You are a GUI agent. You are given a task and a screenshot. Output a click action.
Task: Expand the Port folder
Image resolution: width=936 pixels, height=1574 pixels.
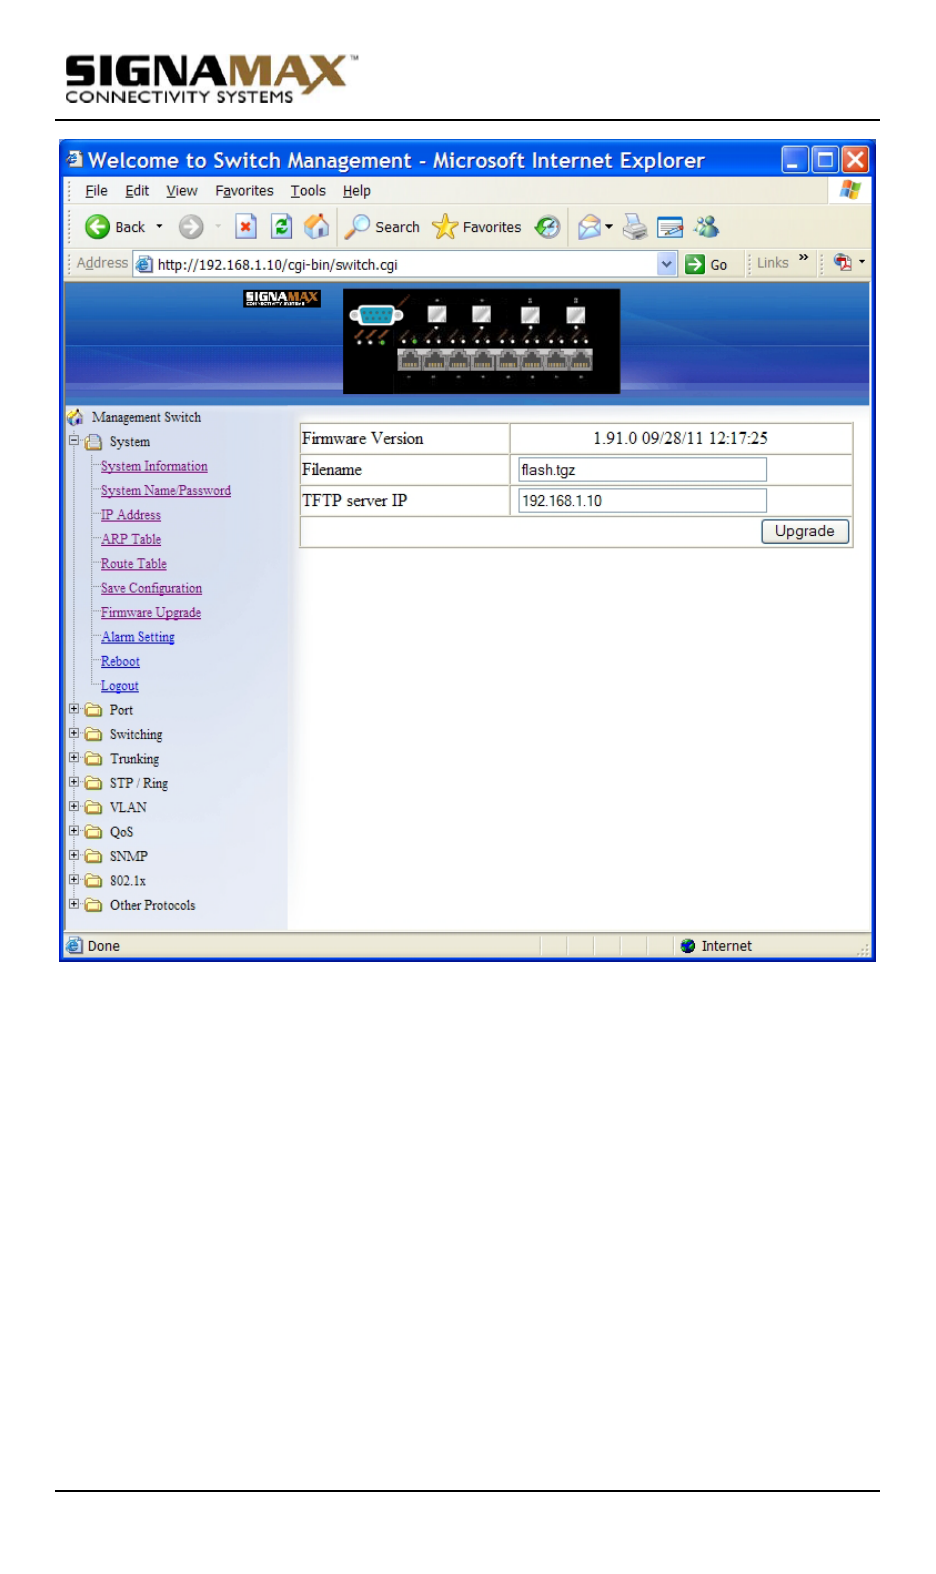point(74,709)
